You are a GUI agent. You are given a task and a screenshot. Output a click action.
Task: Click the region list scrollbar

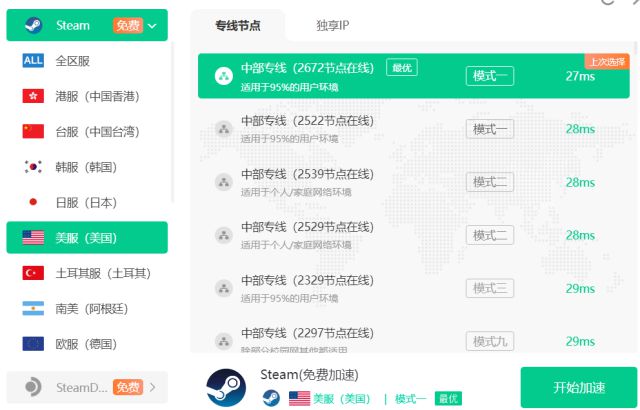point(173,122)
